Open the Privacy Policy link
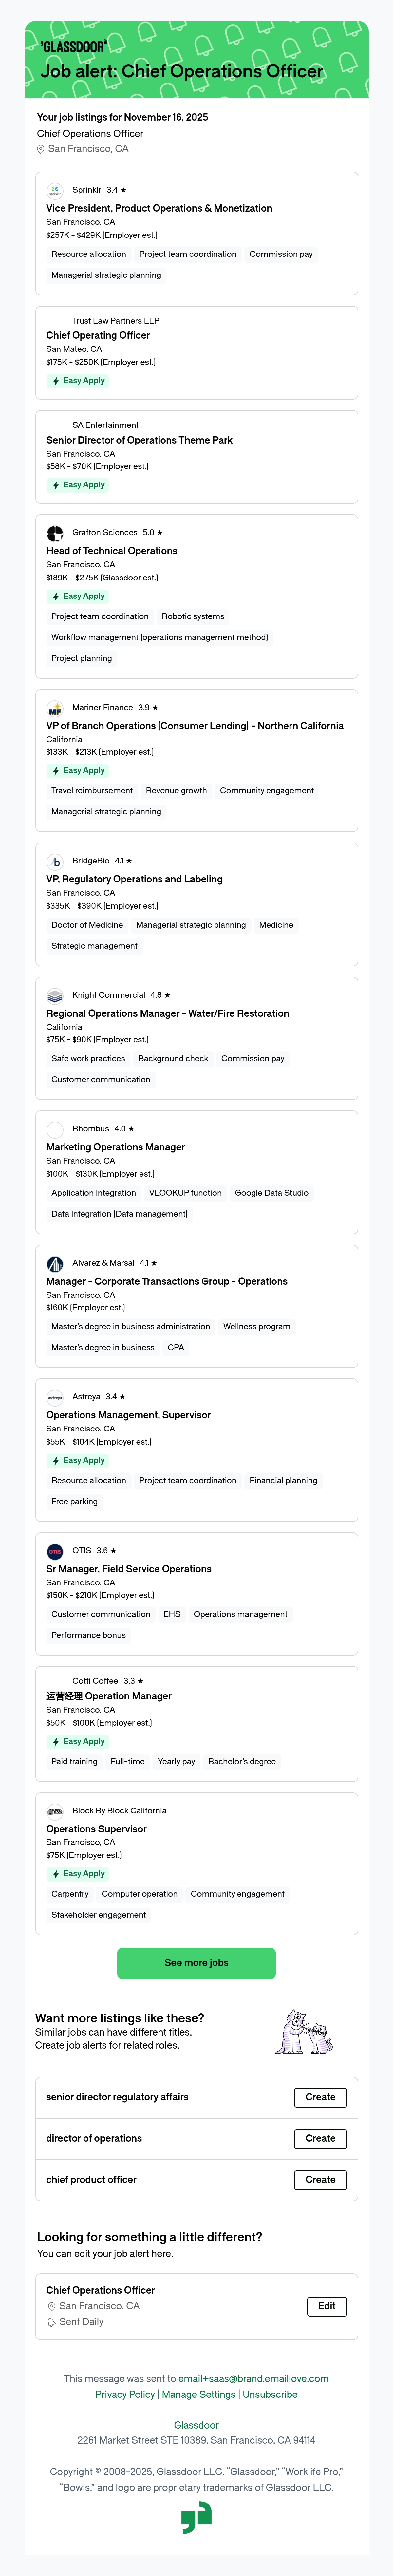The image size is (393, 2576). pyautogui.click(x=125, y=2394)
